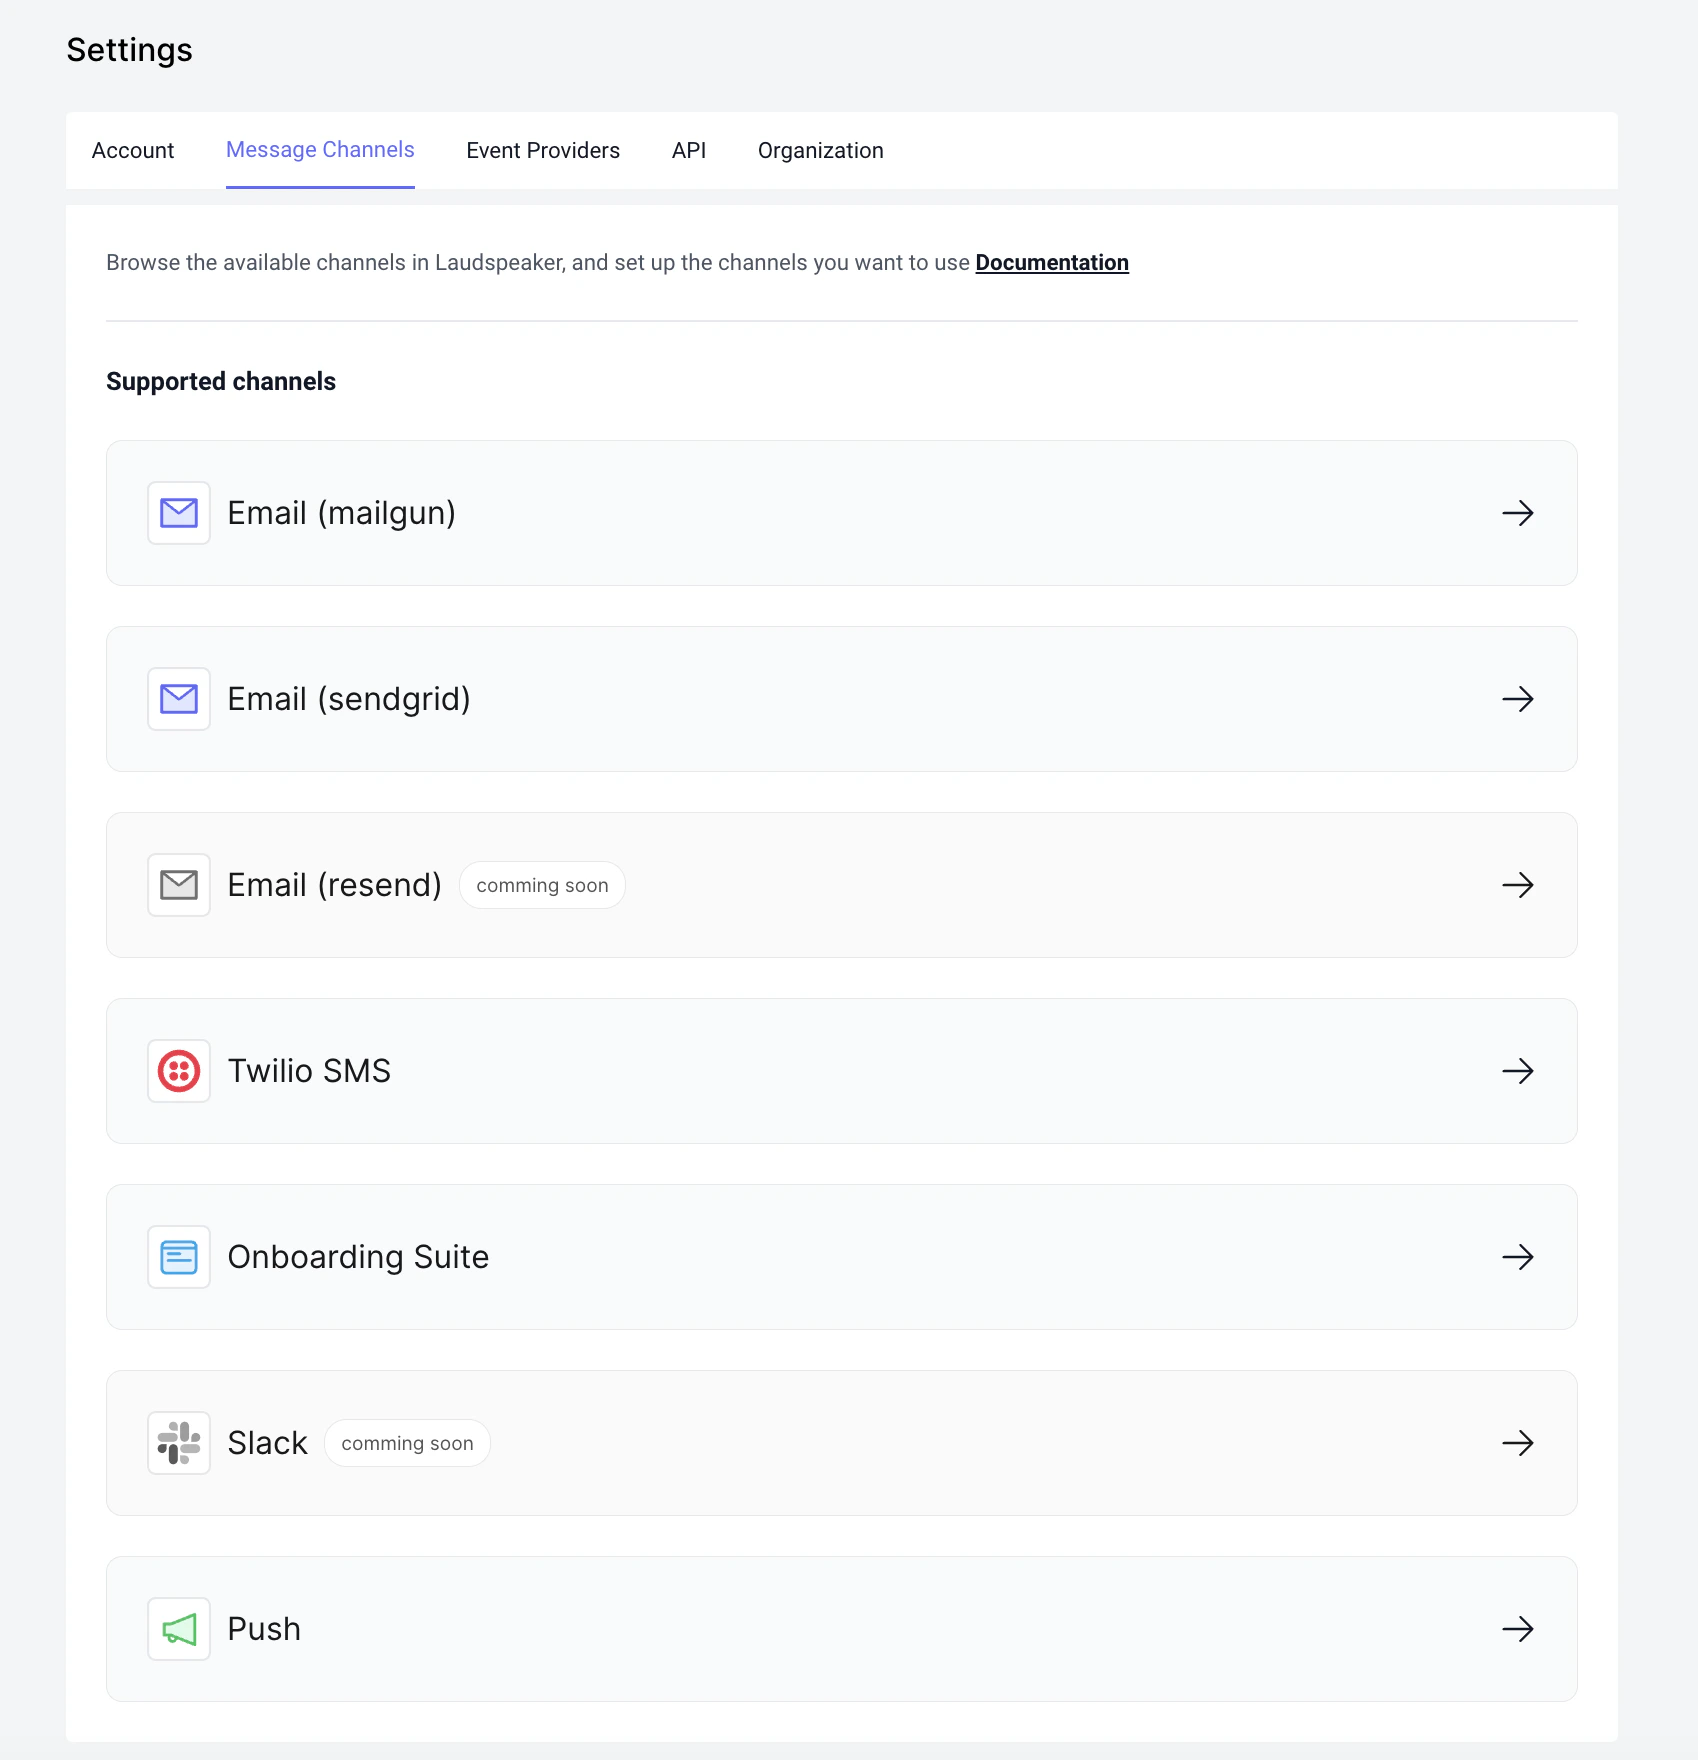Click the Onboarding Suite panel icon

point(178,1257)
